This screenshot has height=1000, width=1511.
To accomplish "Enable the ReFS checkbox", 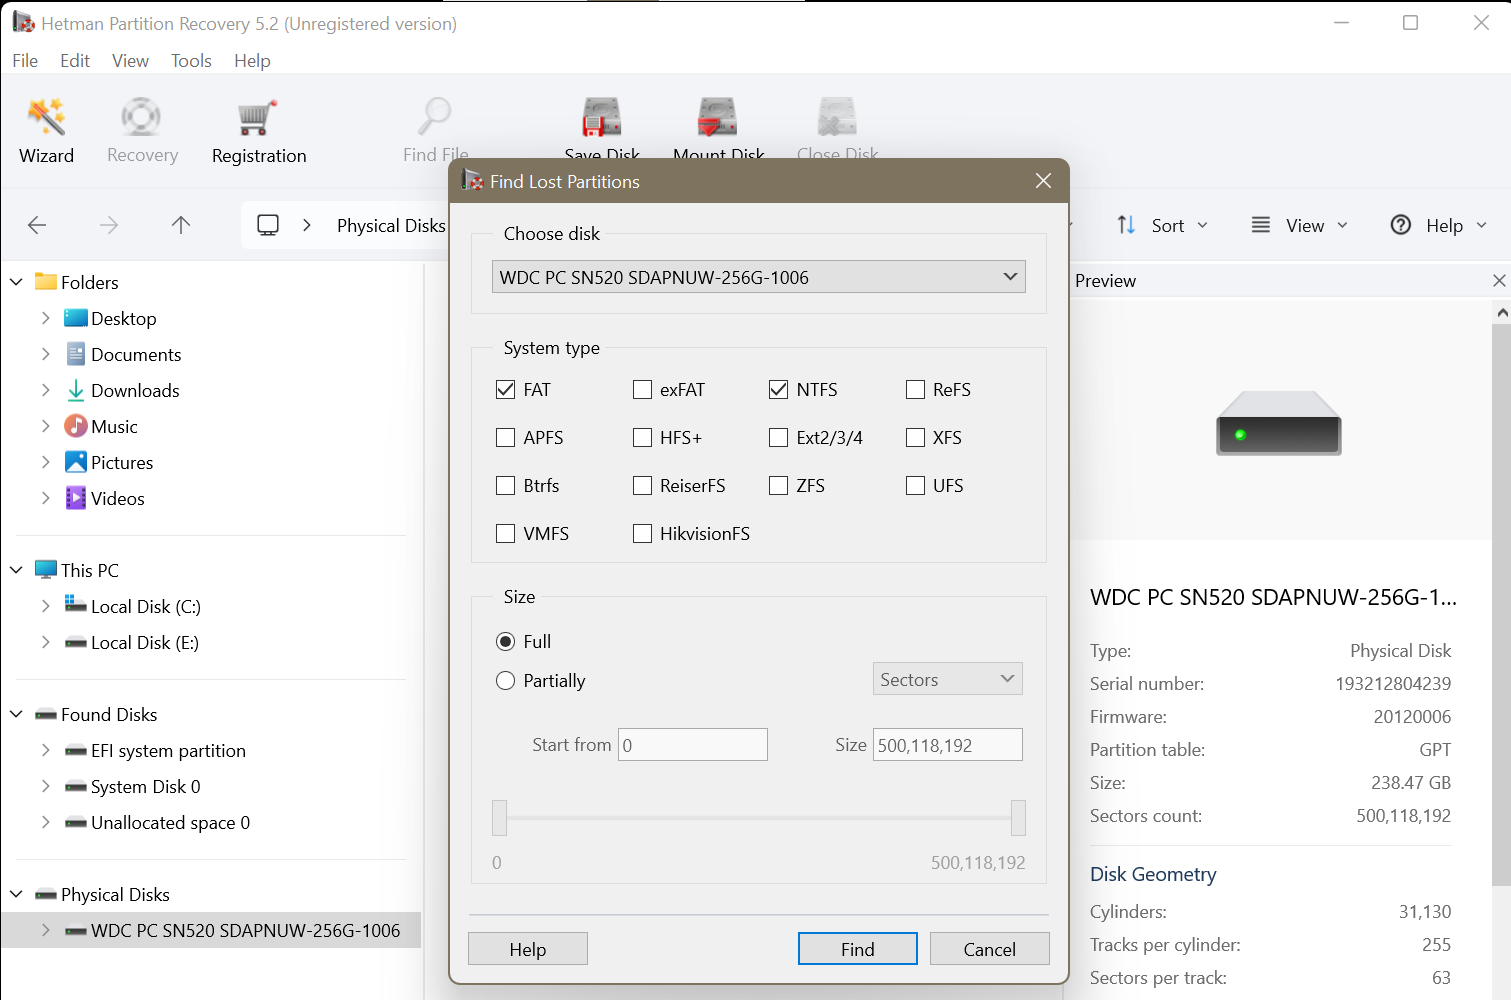I will click(916, 390).
